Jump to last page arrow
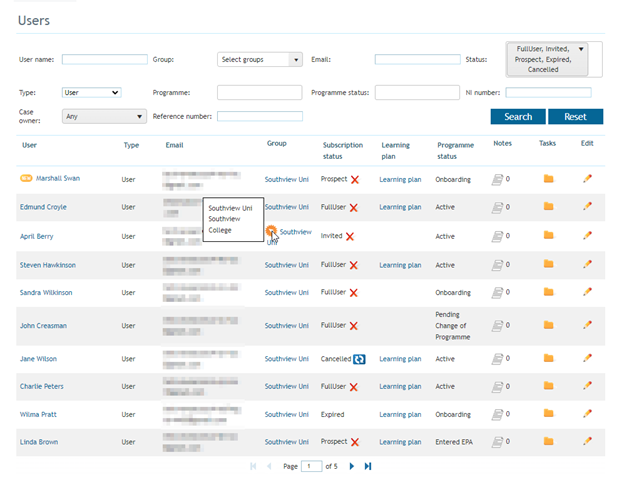This screenshot has height=480, width=624. (368, 466)
